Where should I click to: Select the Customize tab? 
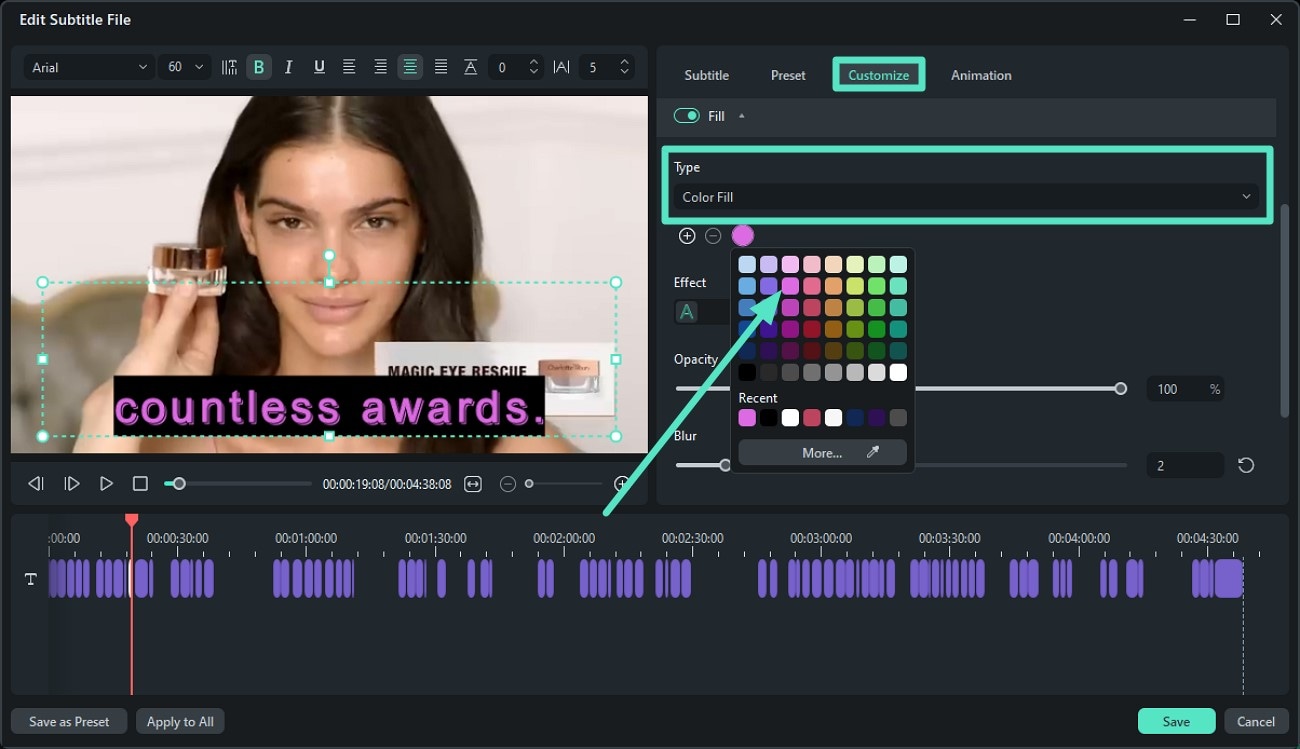click(x=879, y=75)
